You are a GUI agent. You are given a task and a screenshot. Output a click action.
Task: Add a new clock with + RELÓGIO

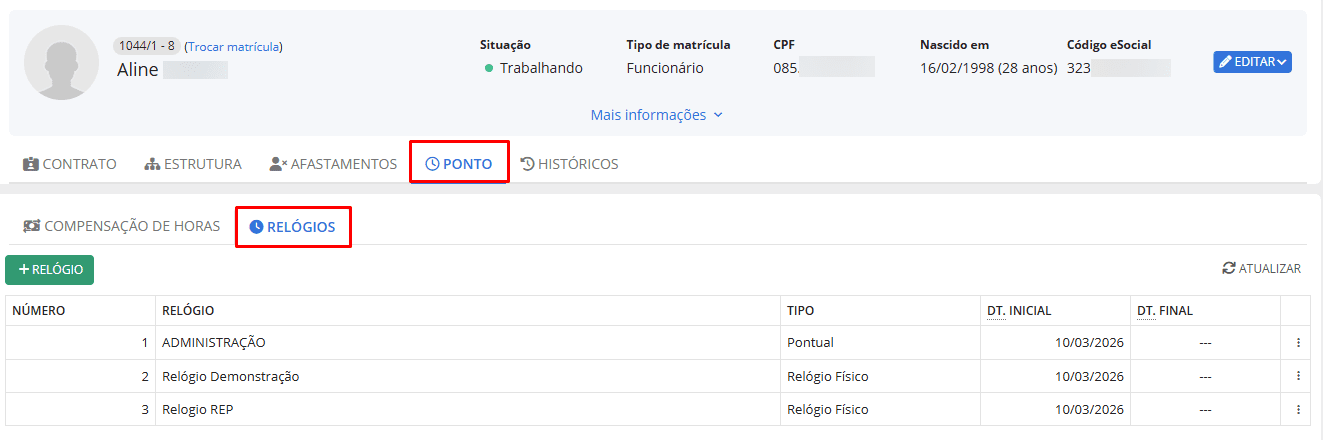[50, 270]
